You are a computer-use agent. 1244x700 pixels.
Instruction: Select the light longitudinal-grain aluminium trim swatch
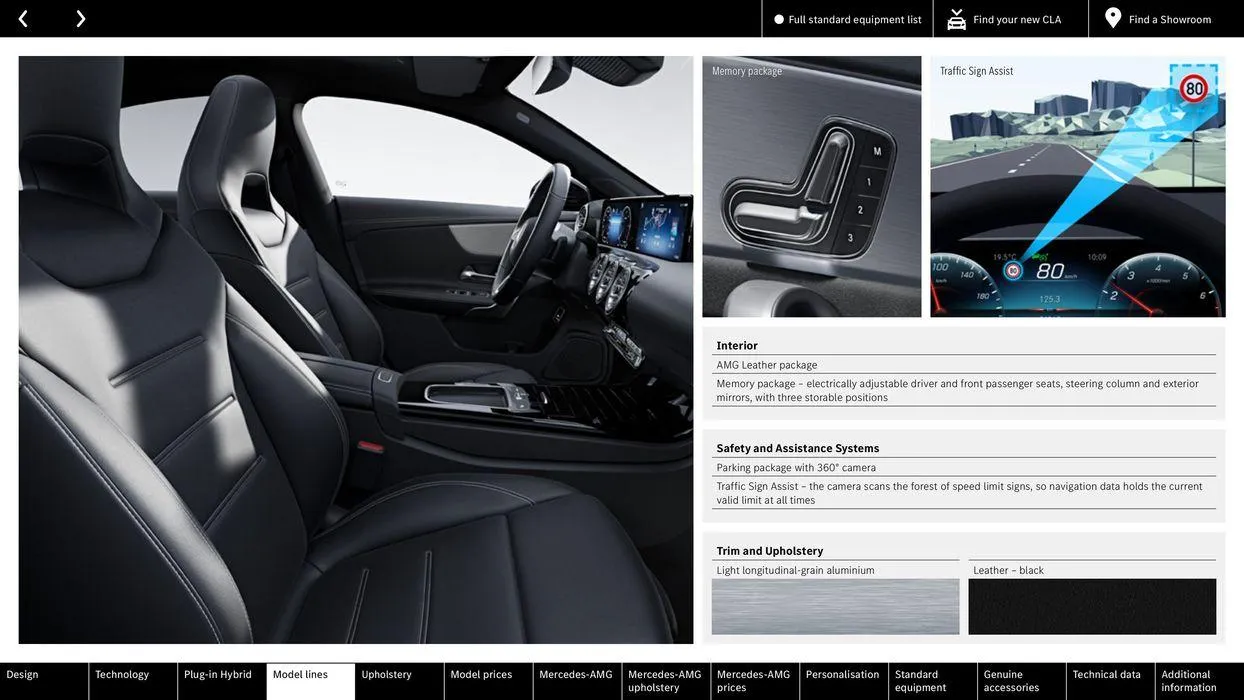point(835,607)
